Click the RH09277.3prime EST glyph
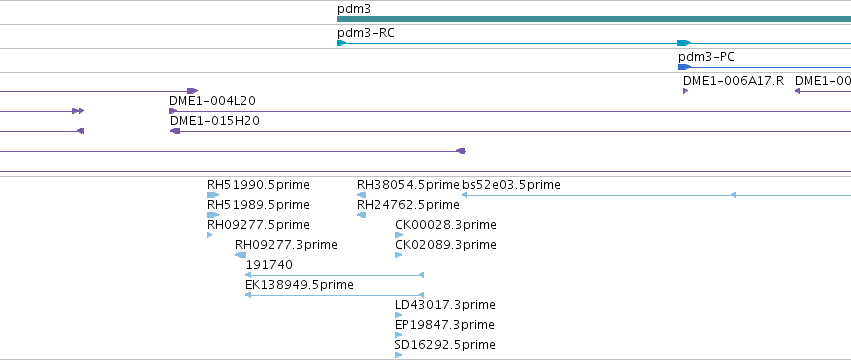 point(240,255)
